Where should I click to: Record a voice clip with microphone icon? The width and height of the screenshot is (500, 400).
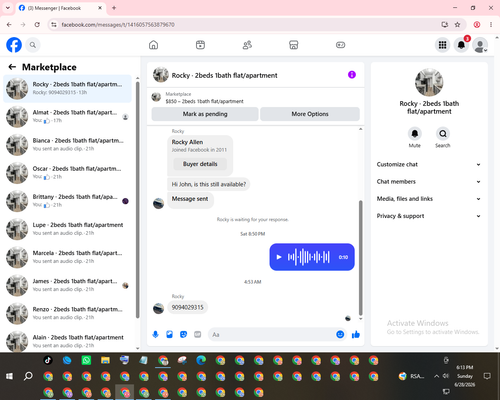point(155,334)
